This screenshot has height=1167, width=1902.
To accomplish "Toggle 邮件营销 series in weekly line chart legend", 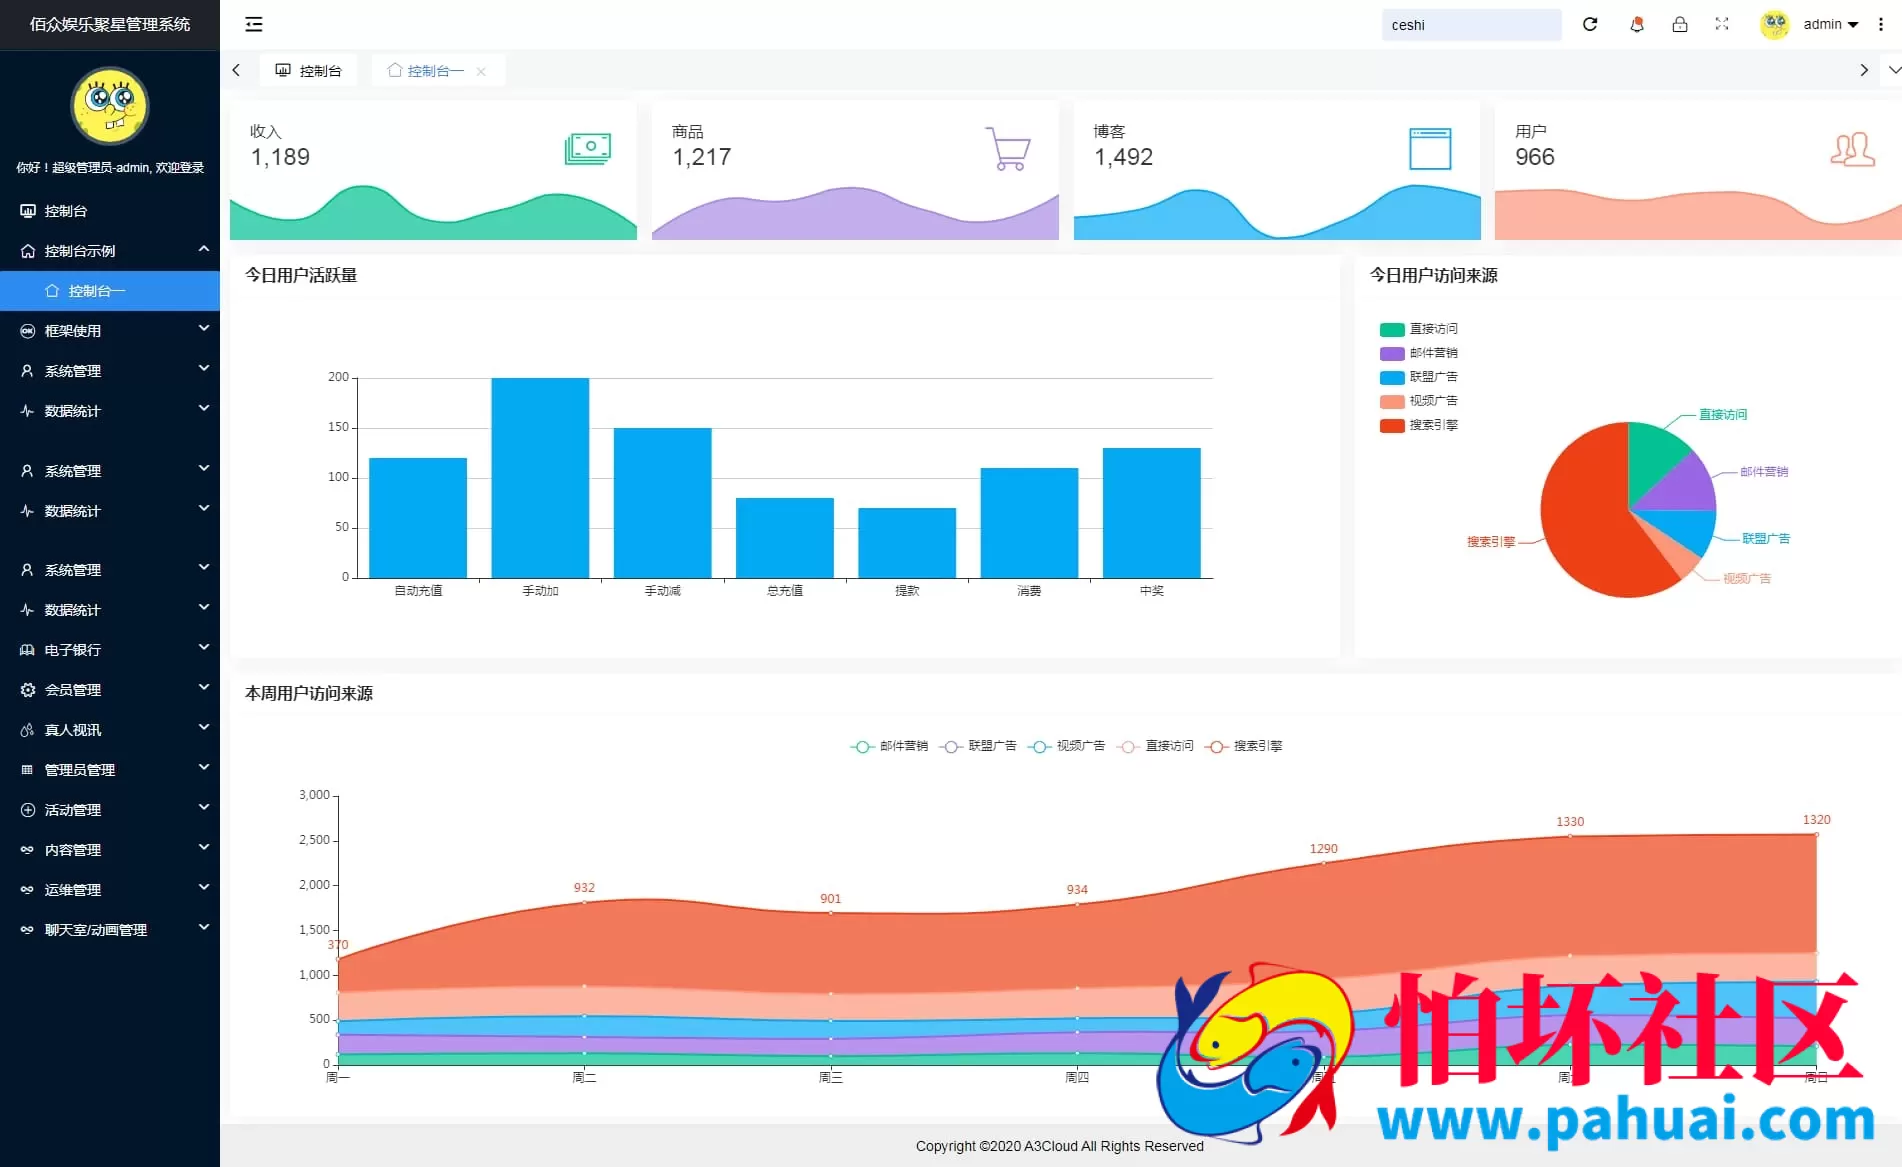I will [x=889, y=746].
